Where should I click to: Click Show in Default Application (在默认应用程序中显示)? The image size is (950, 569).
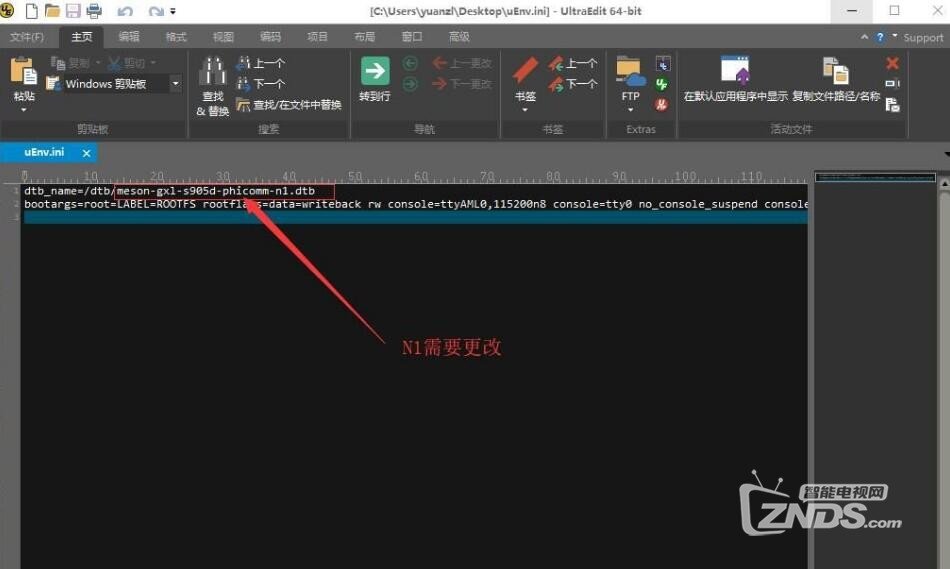736,79
